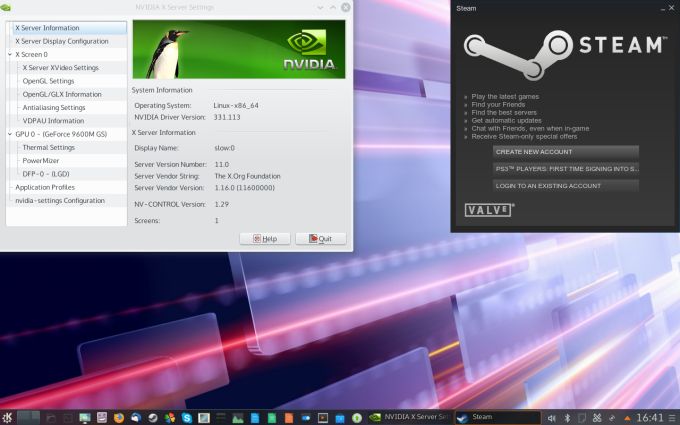The image size is (680, 425).
Task: Click the clock showing 16:41
Action: point(650,418)
